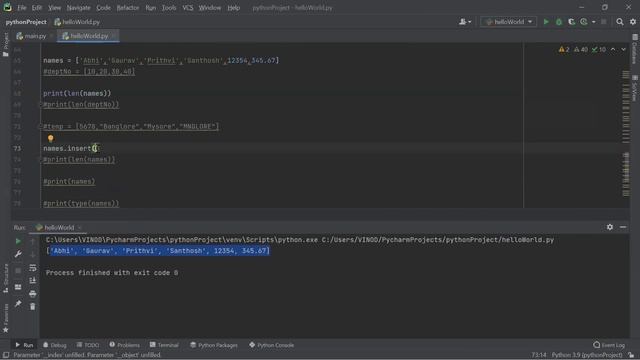Go to previous highlighted error arrow
Image resolution: width=640 pixels, height=360 pixels.
pyautogui.click(x=613, y=49)
